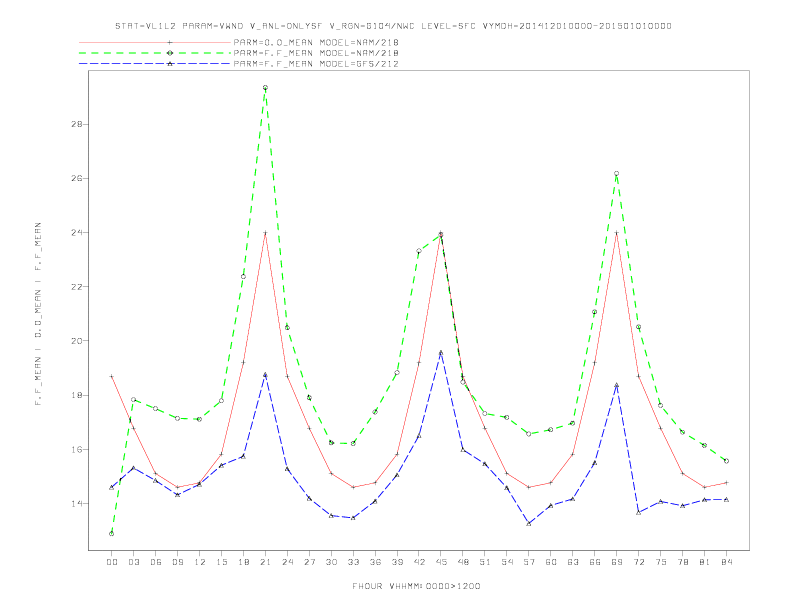Image resolution: width=792 pixels, height=612 pixels.
Task: Click x-axis tick label 51
Action: pos(485,562)
